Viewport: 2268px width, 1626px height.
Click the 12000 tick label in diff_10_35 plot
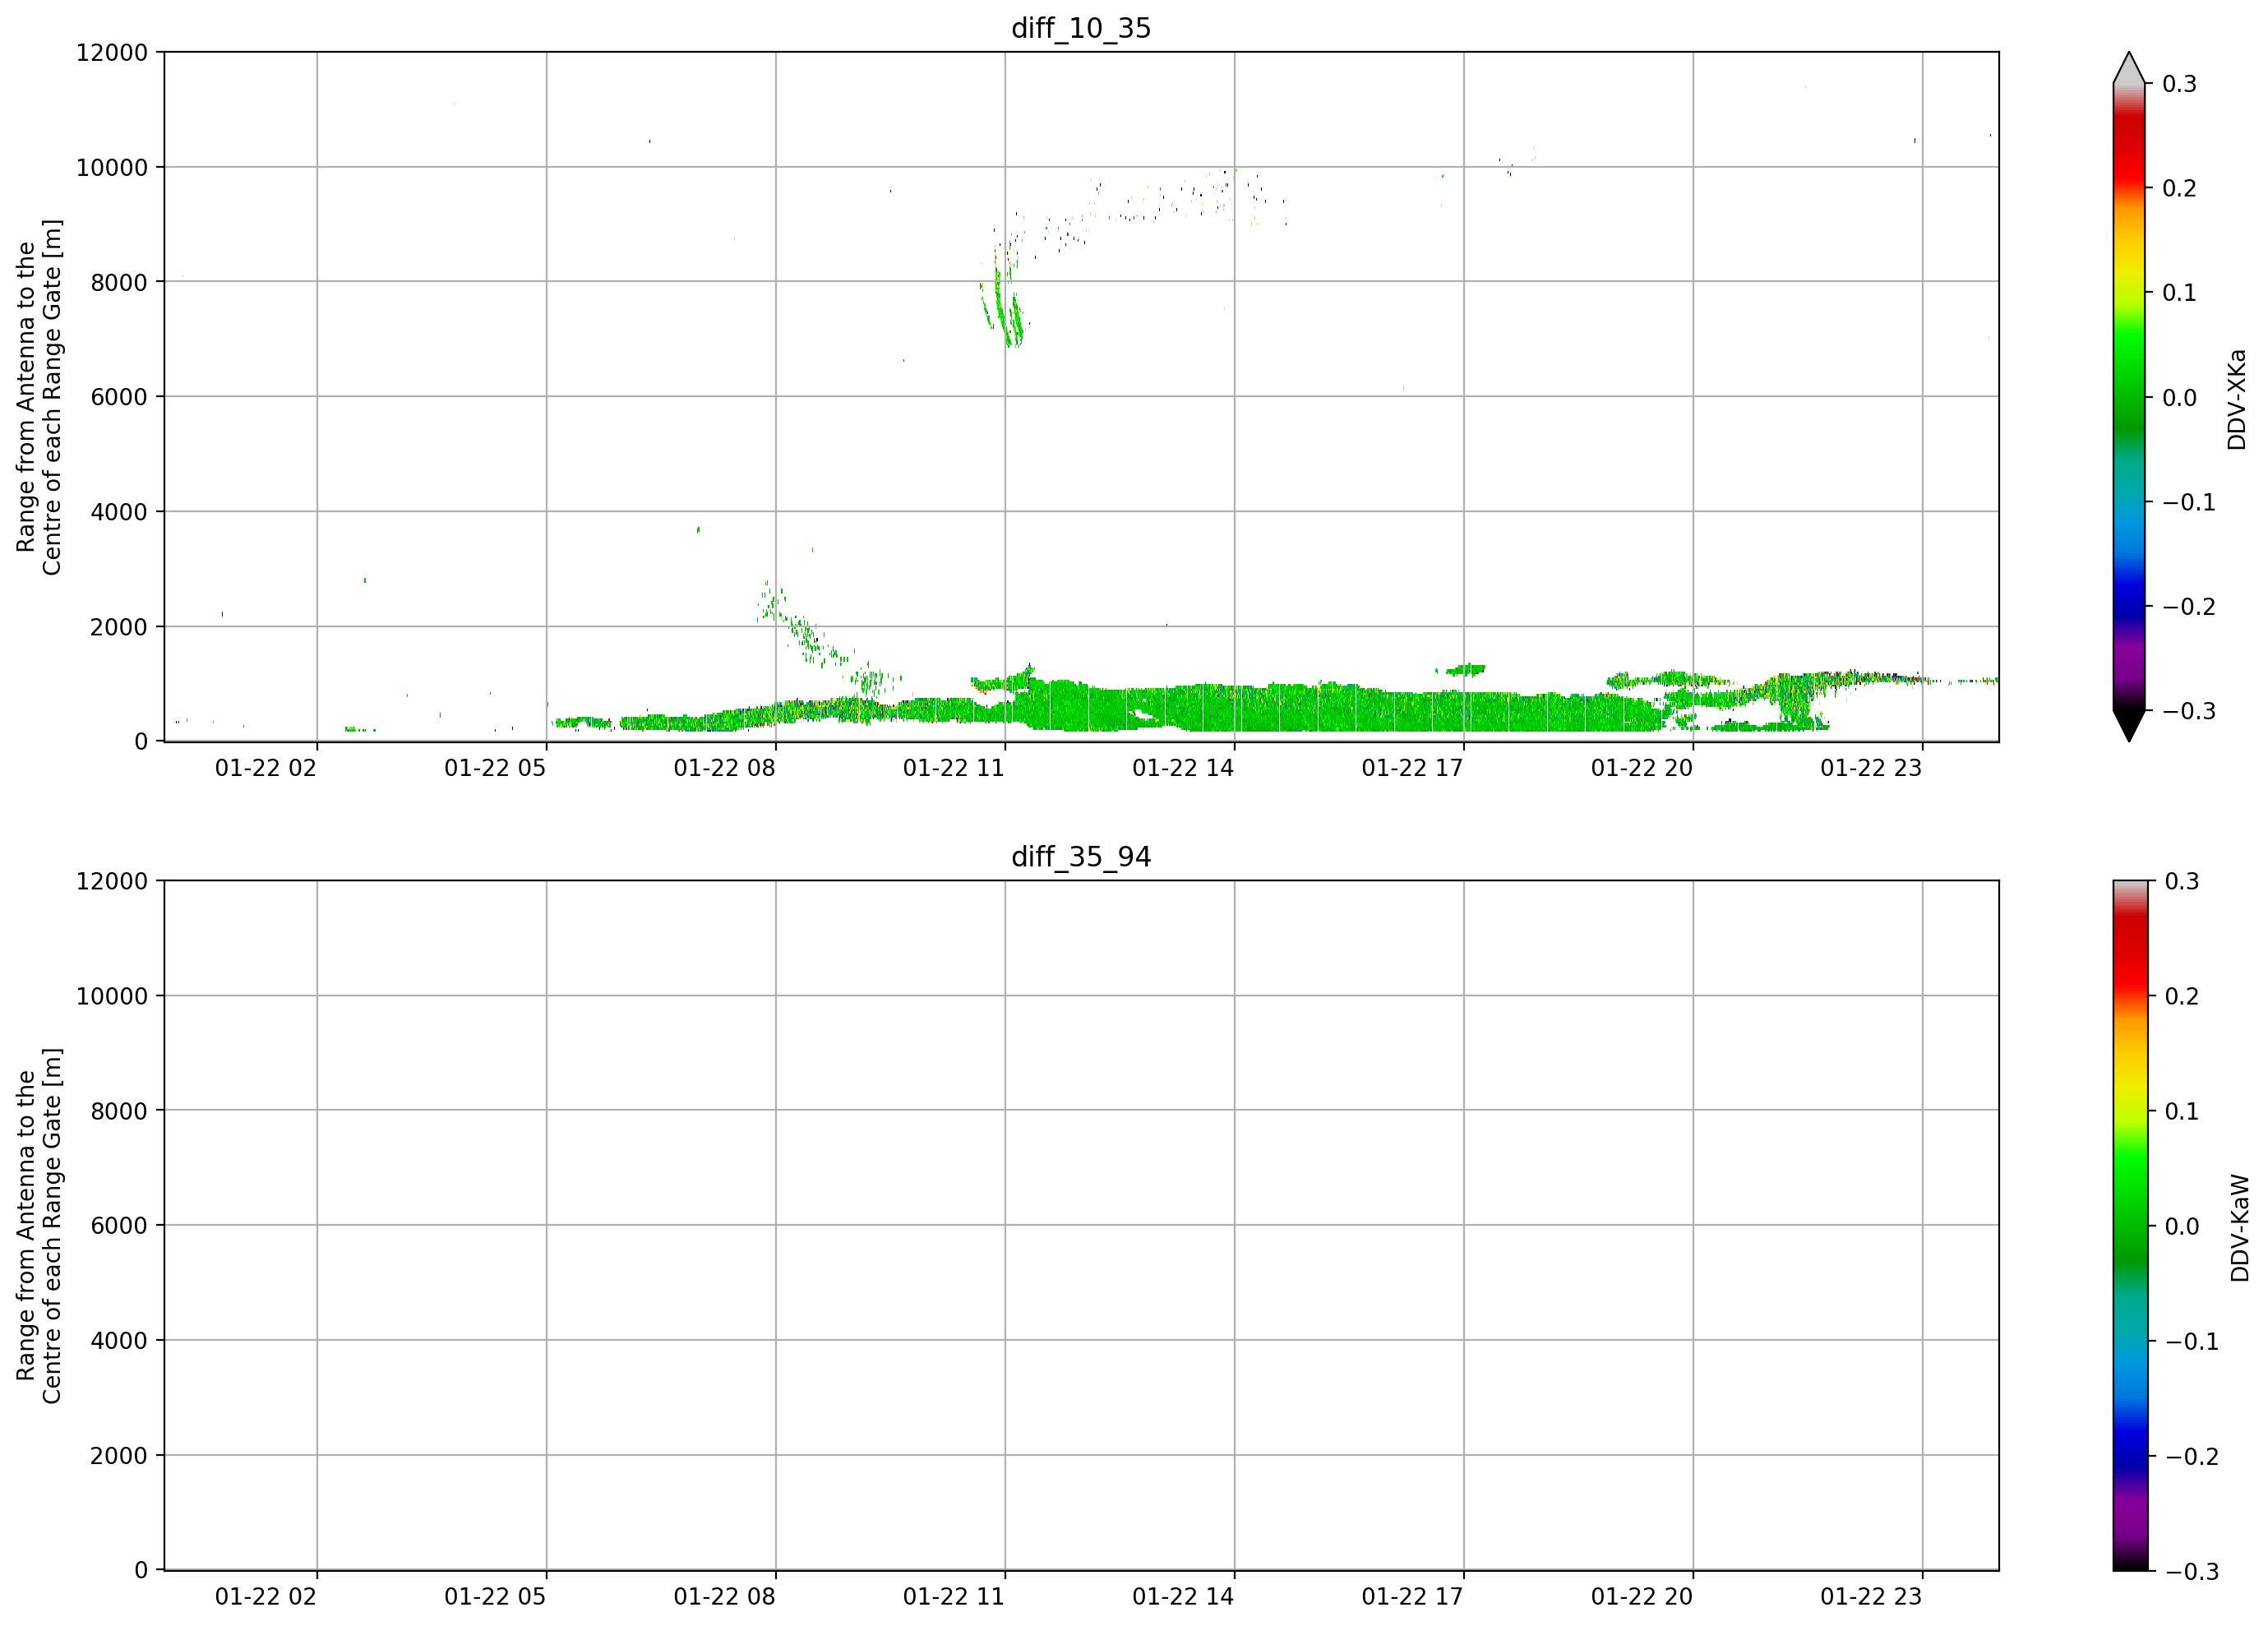click(112, 52)
